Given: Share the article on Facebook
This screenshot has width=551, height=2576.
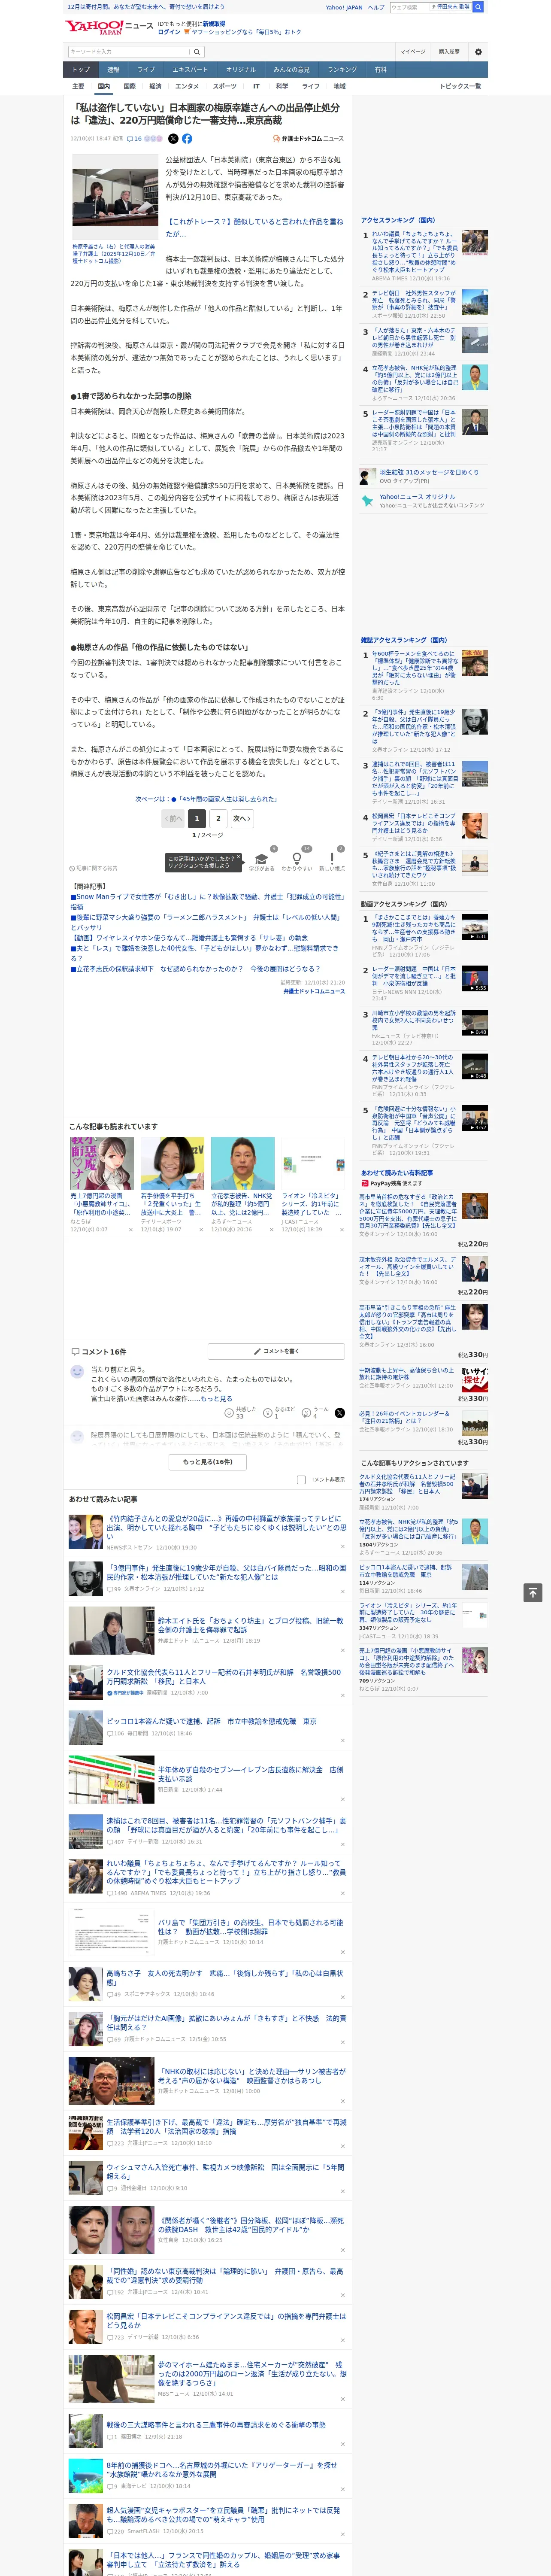Looking at the screenshot, I should (x=187, y=139).
